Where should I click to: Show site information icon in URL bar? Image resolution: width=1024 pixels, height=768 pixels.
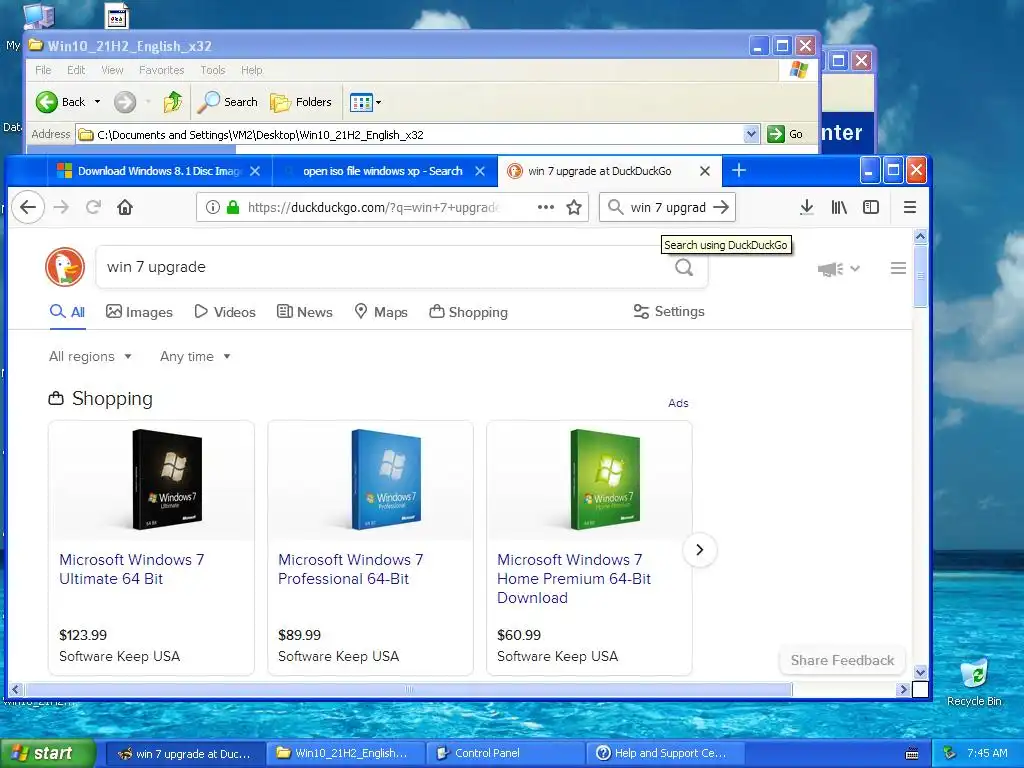pyautogui.click(x=212, y=208)
